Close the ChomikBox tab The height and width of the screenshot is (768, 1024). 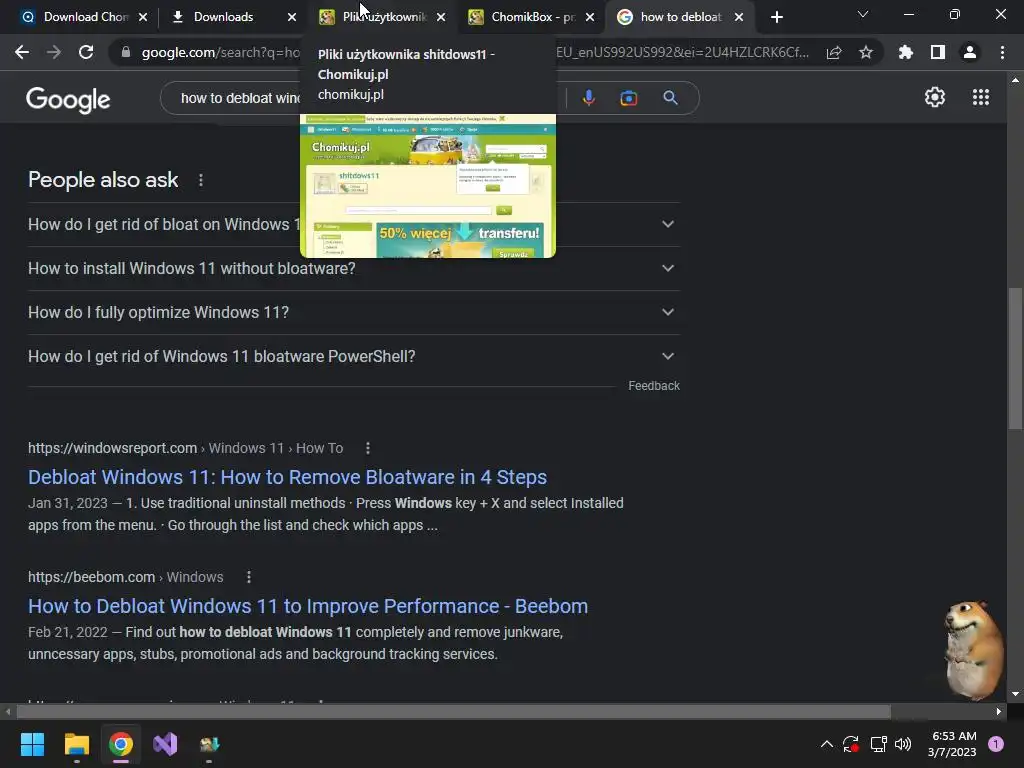[x=590, y=17]
